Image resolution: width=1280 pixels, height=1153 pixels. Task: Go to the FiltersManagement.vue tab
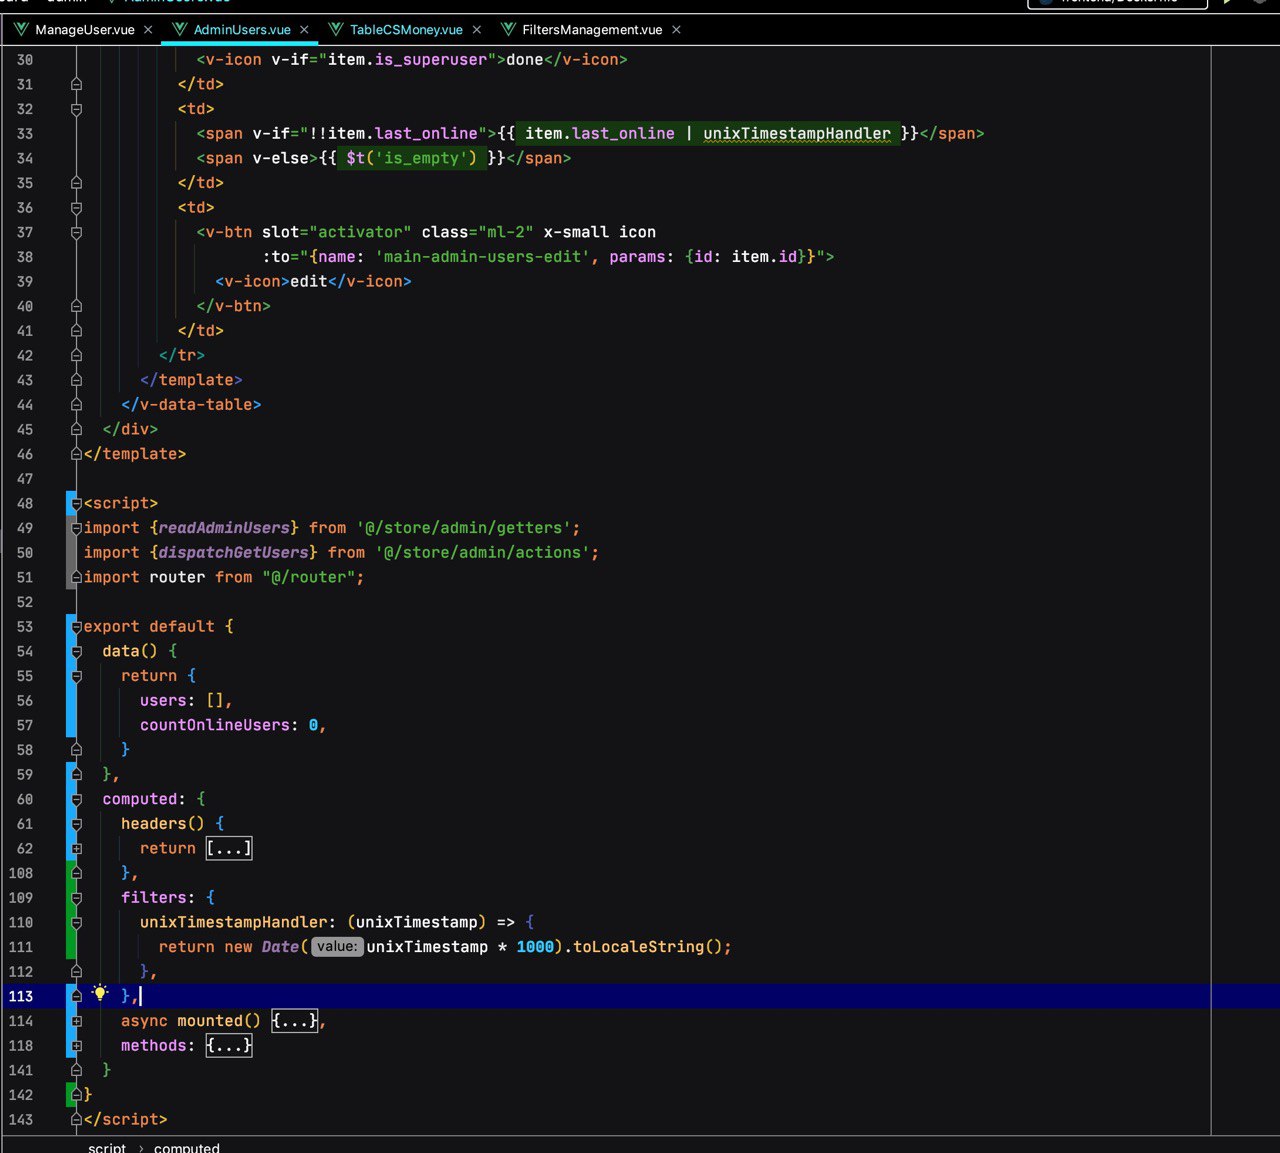point(592,30)
